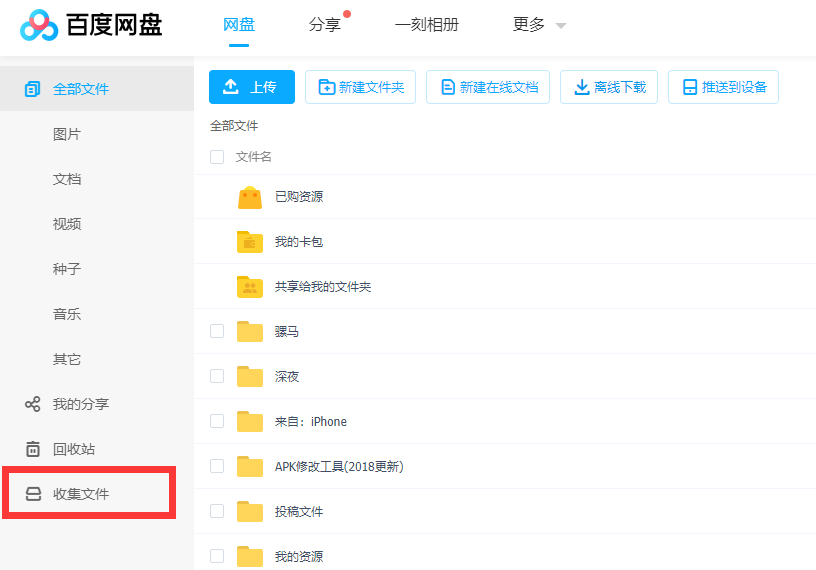
Task: Click the 全部文件 breadcrumb link
Action: pos(234,125)
